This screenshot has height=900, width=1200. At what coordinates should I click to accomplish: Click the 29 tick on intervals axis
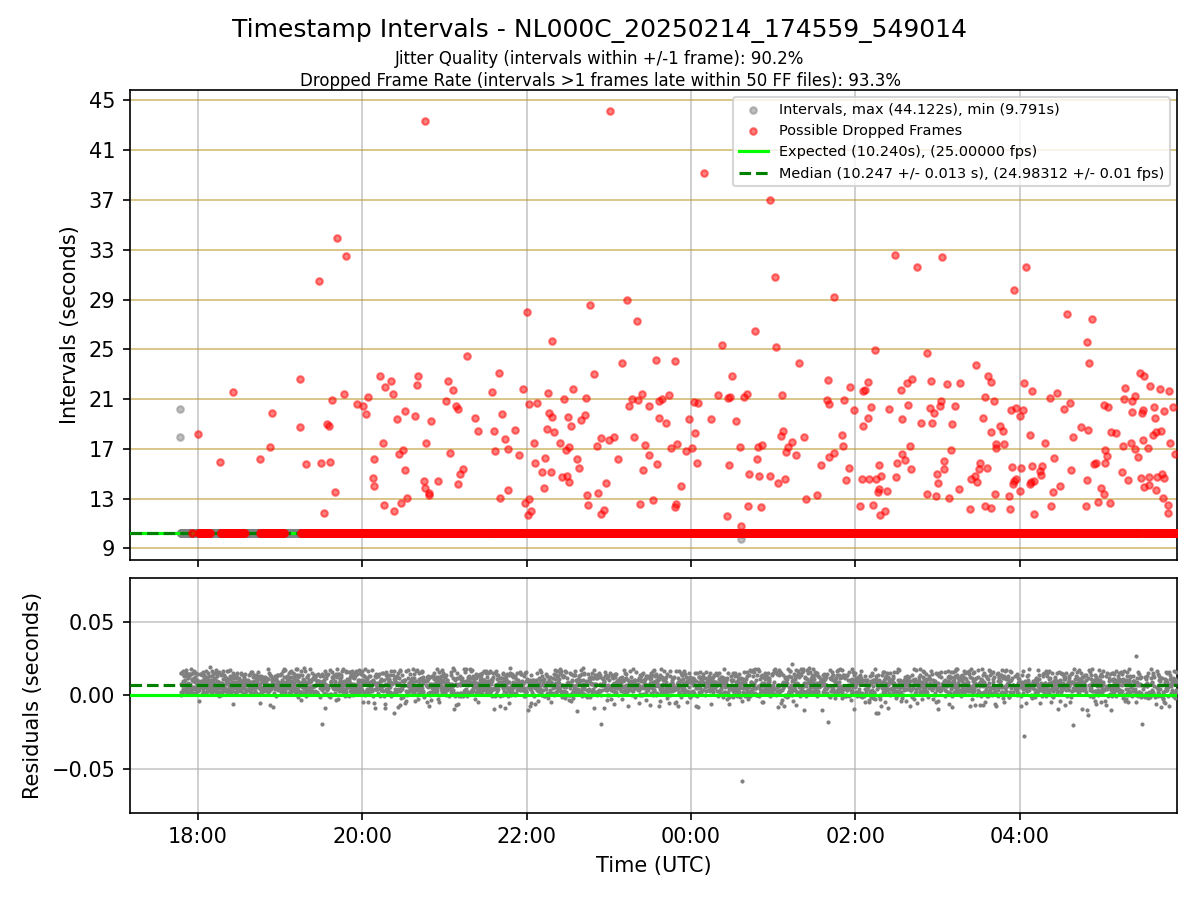pyautogui.click(x=104, y=300)
